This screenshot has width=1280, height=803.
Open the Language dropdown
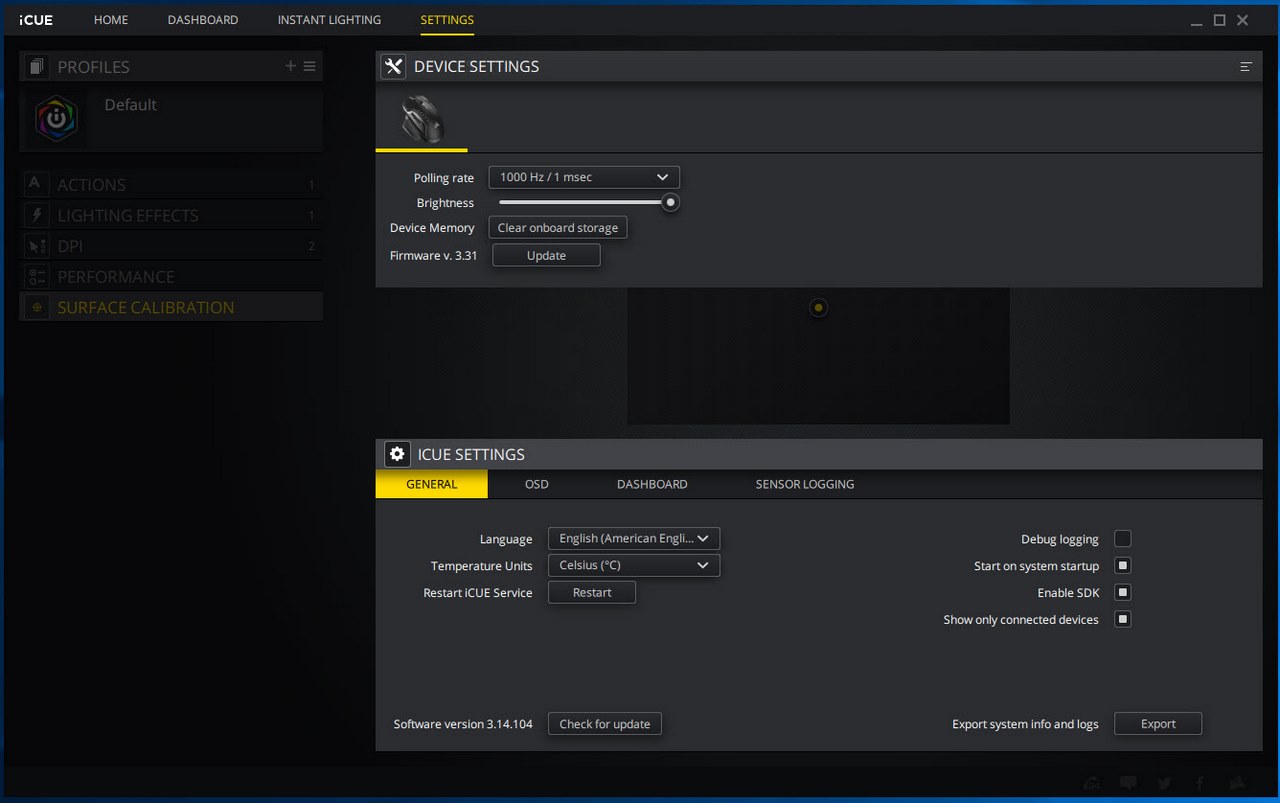click(x=634, y=538)
